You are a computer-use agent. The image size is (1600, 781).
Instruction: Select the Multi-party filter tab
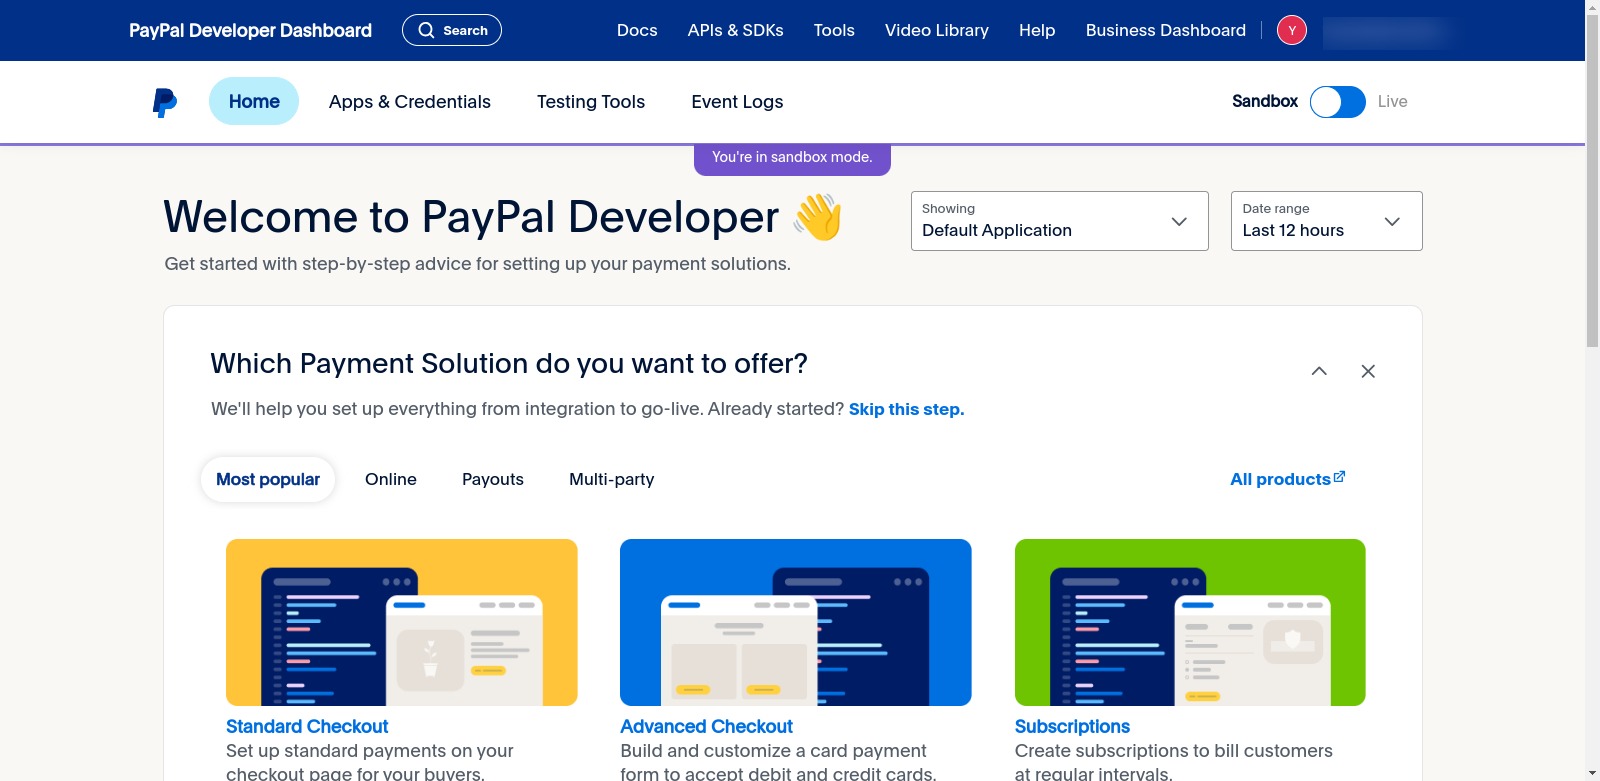612,479
